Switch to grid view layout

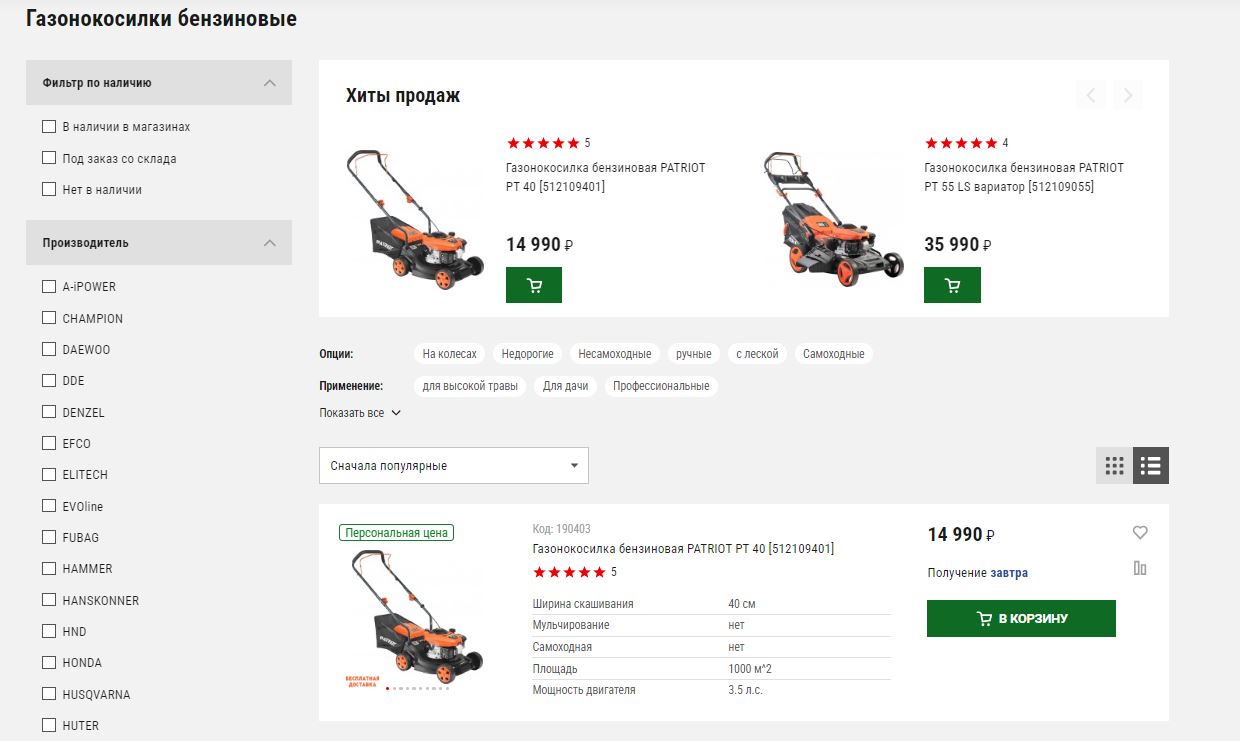(x=1114, y=465)
